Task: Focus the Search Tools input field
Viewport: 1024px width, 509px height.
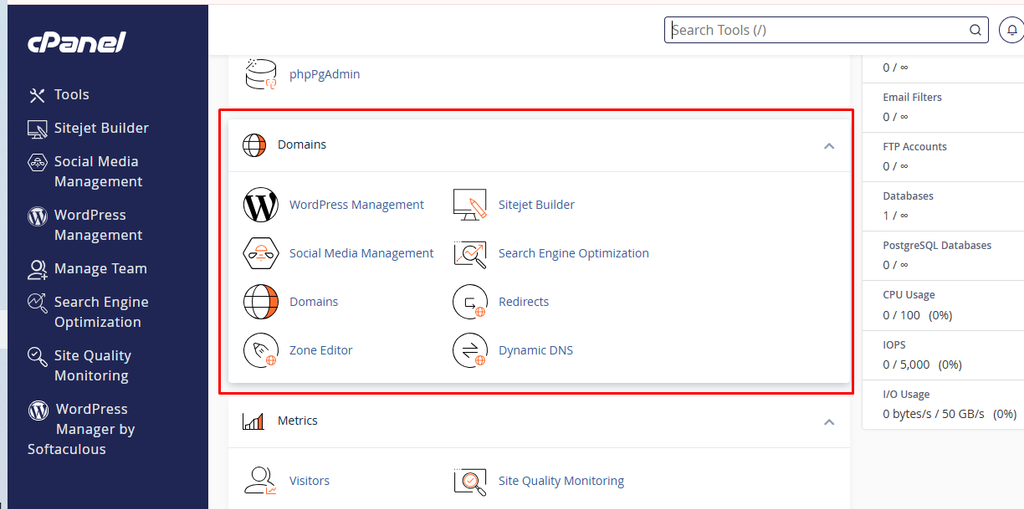Action: click(825, 30)
